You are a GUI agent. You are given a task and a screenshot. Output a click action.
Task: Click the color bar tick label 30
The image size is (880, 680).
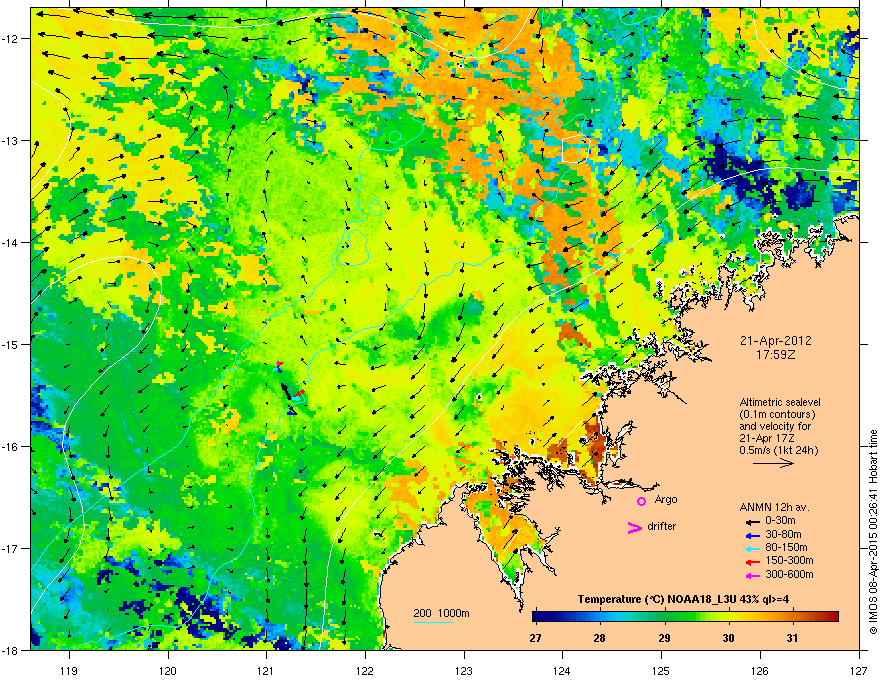click(x=728, y=638)
